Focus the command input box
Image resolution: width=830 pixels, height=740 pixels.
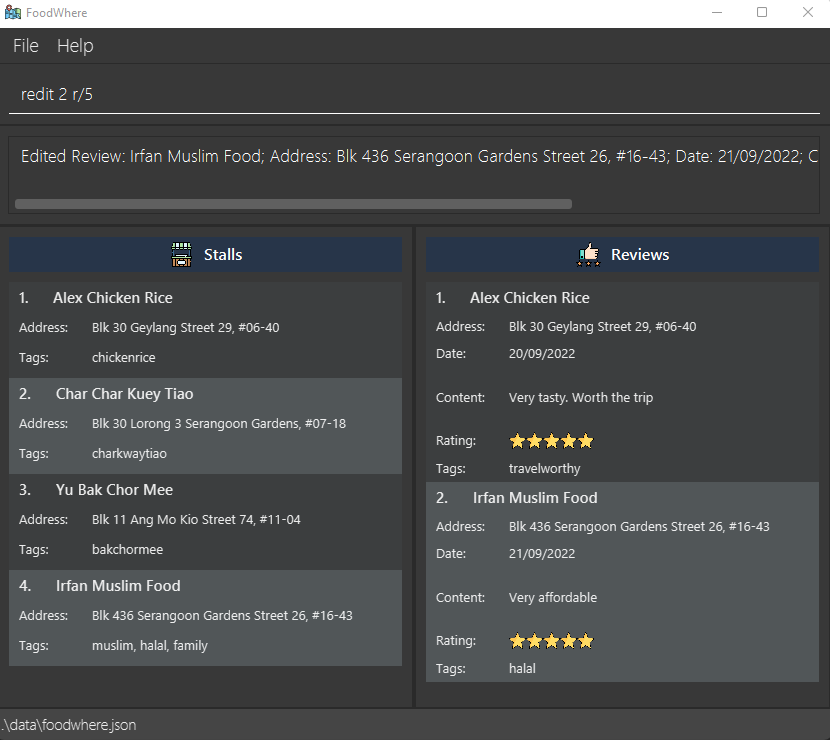[414, 95]
